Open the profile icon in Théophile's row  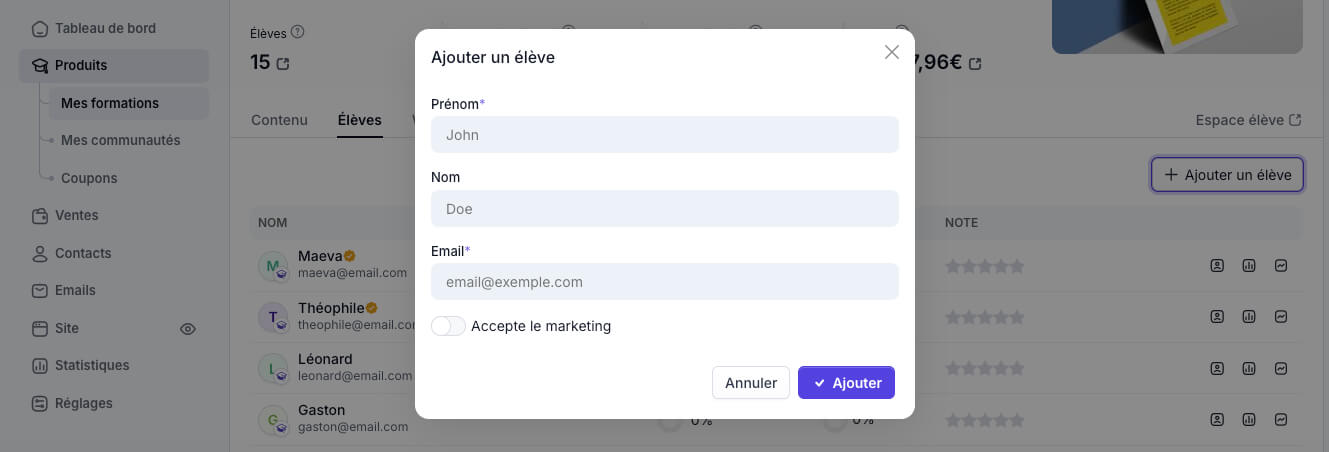1217,317
